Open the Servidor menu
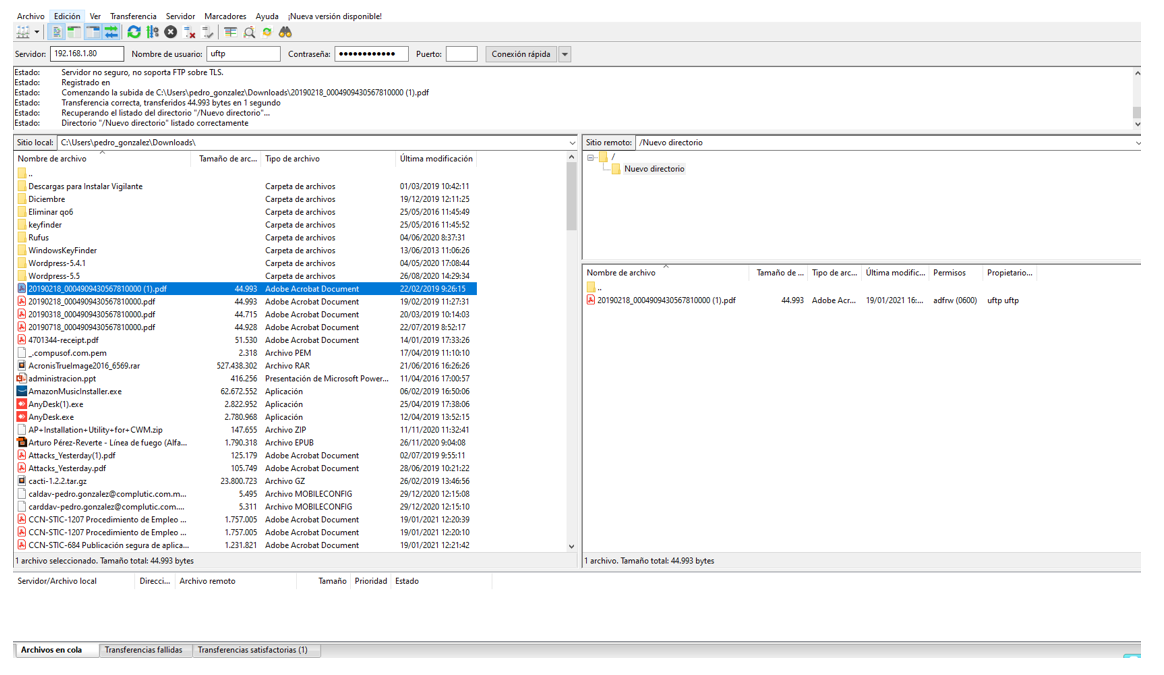Screen dimensions: 1164x675 pyautogui.click(x=180, y=16)
